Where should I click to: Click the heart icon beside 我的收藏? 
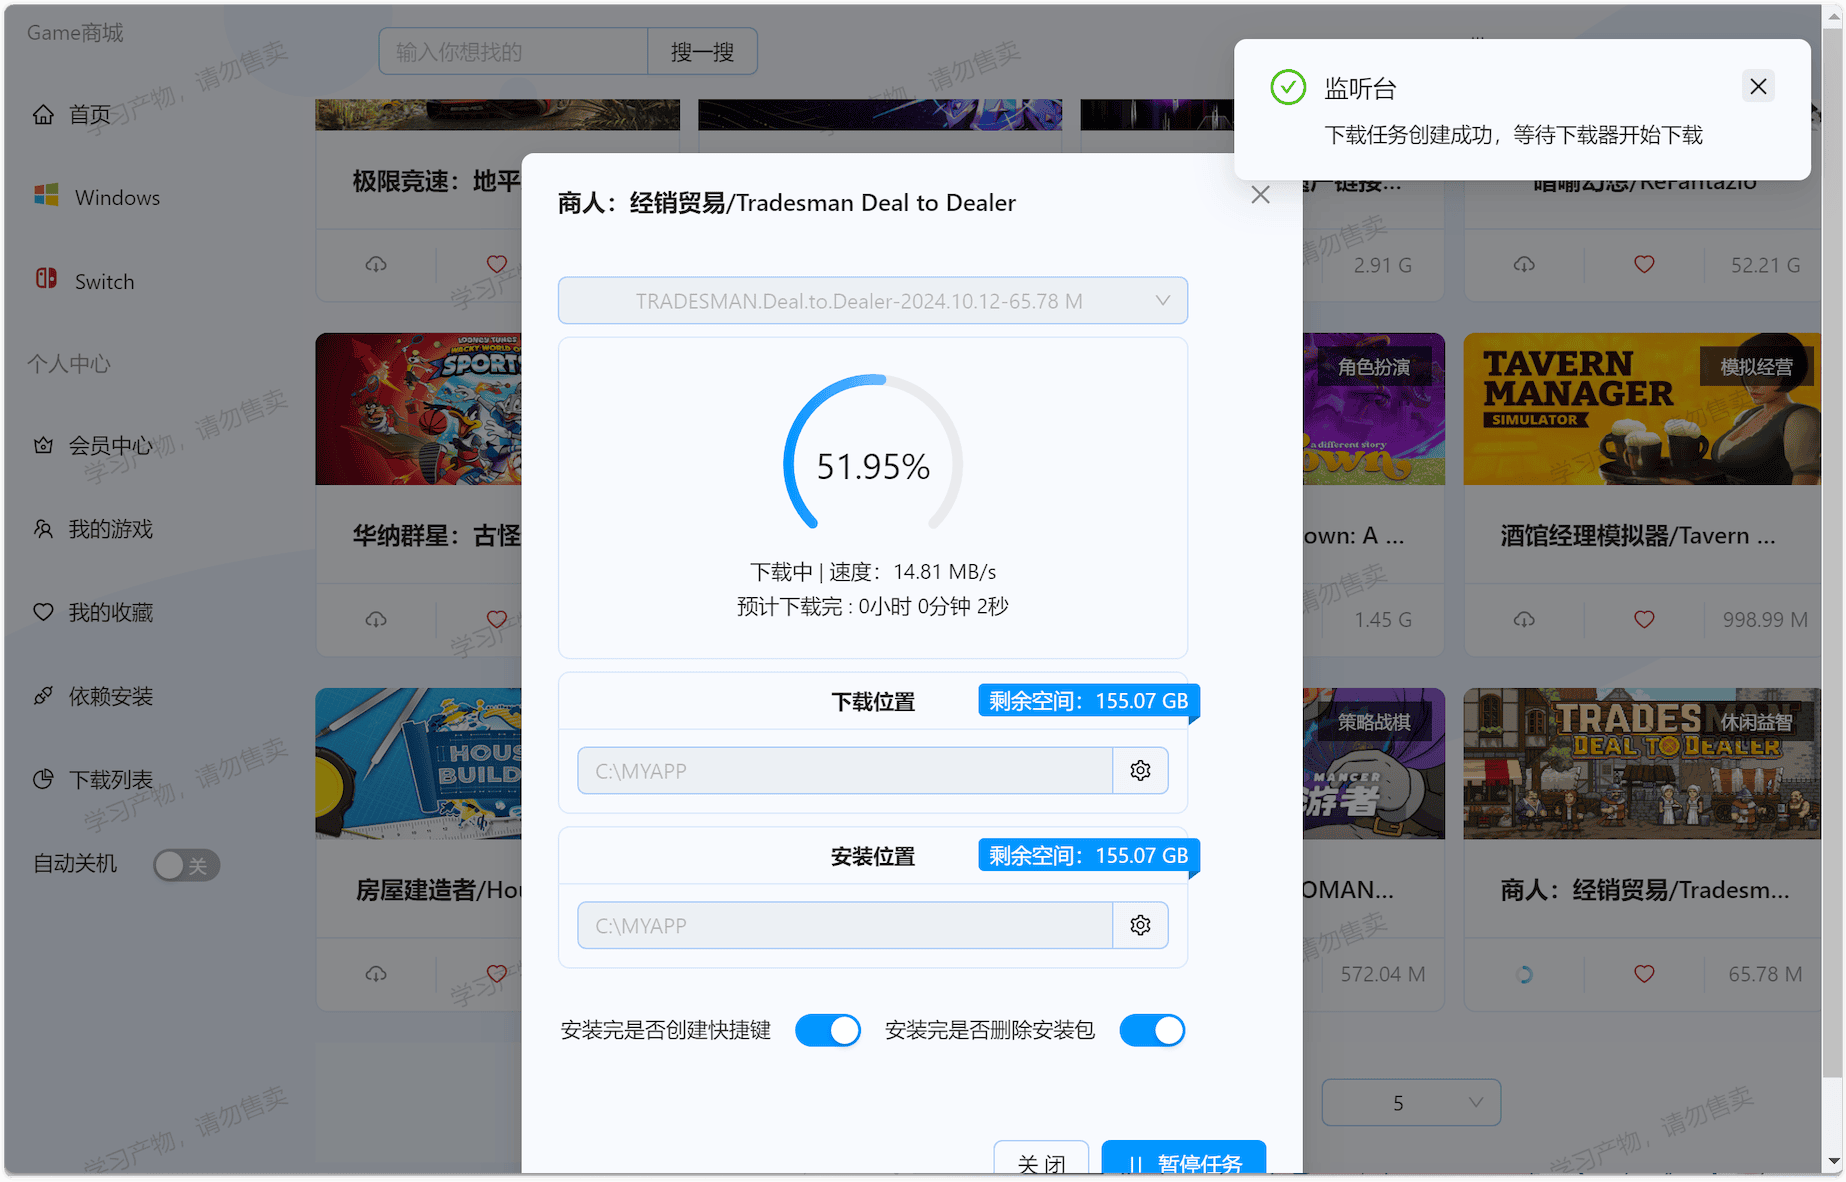point(43,612)
